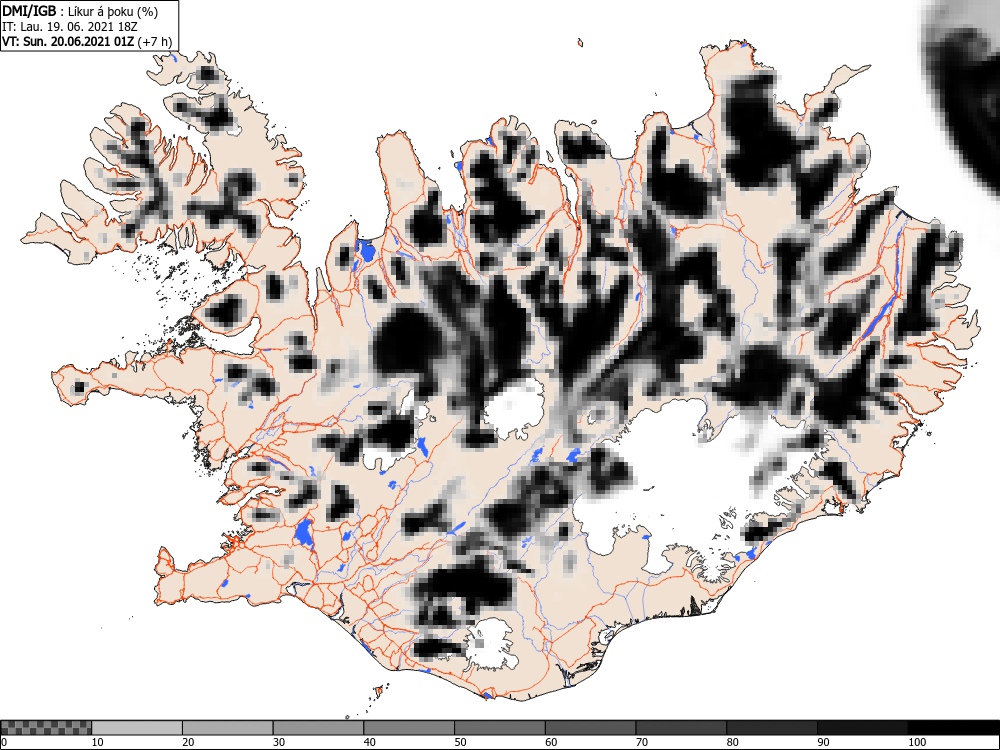This screenshot has width=1000, height=750.
Task: Click the legend label '70'
Action: pyautogui.click(x=642, y=742)
